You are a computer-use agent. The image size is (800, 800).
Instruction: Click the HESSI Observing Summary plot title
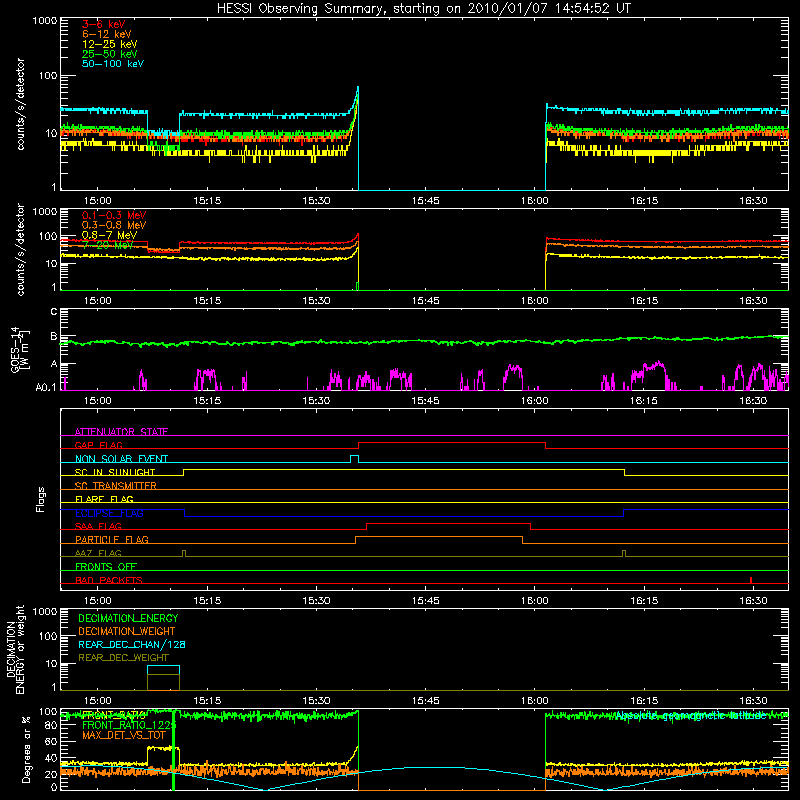423,9
